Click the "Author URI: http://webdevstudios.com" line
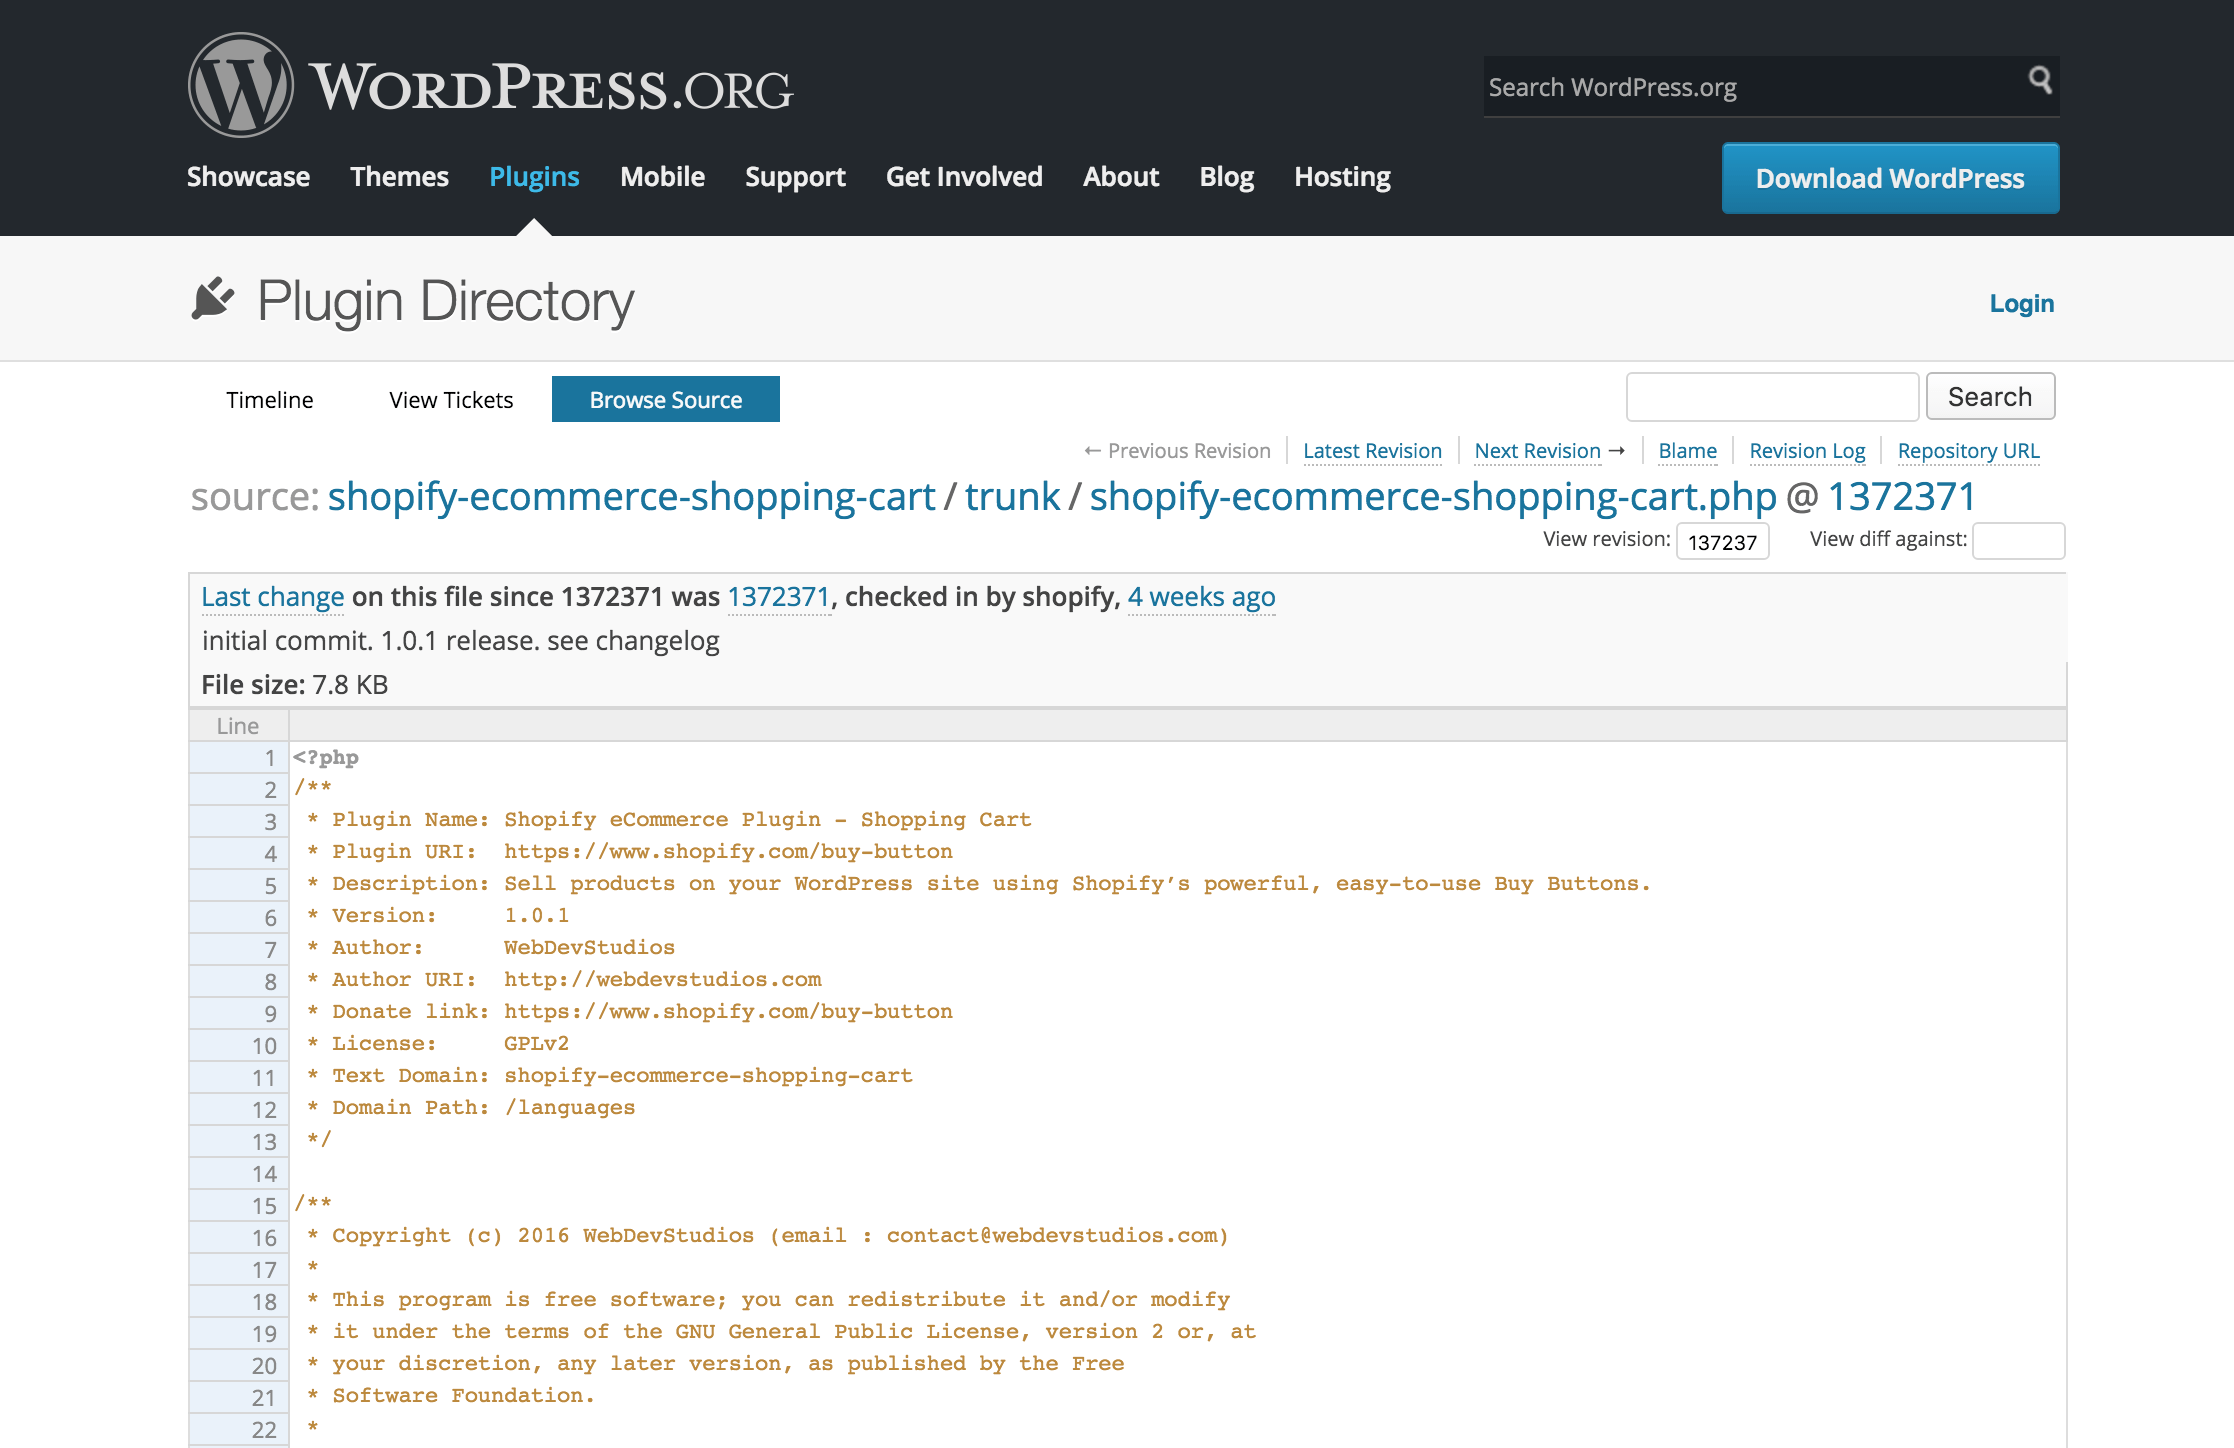 [564, 979]
